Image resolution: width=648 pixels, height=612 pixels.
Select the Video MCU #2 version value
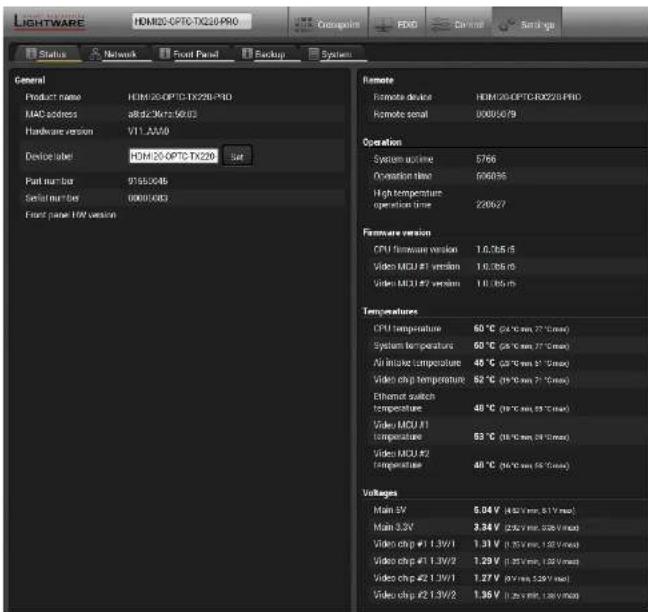495,283
